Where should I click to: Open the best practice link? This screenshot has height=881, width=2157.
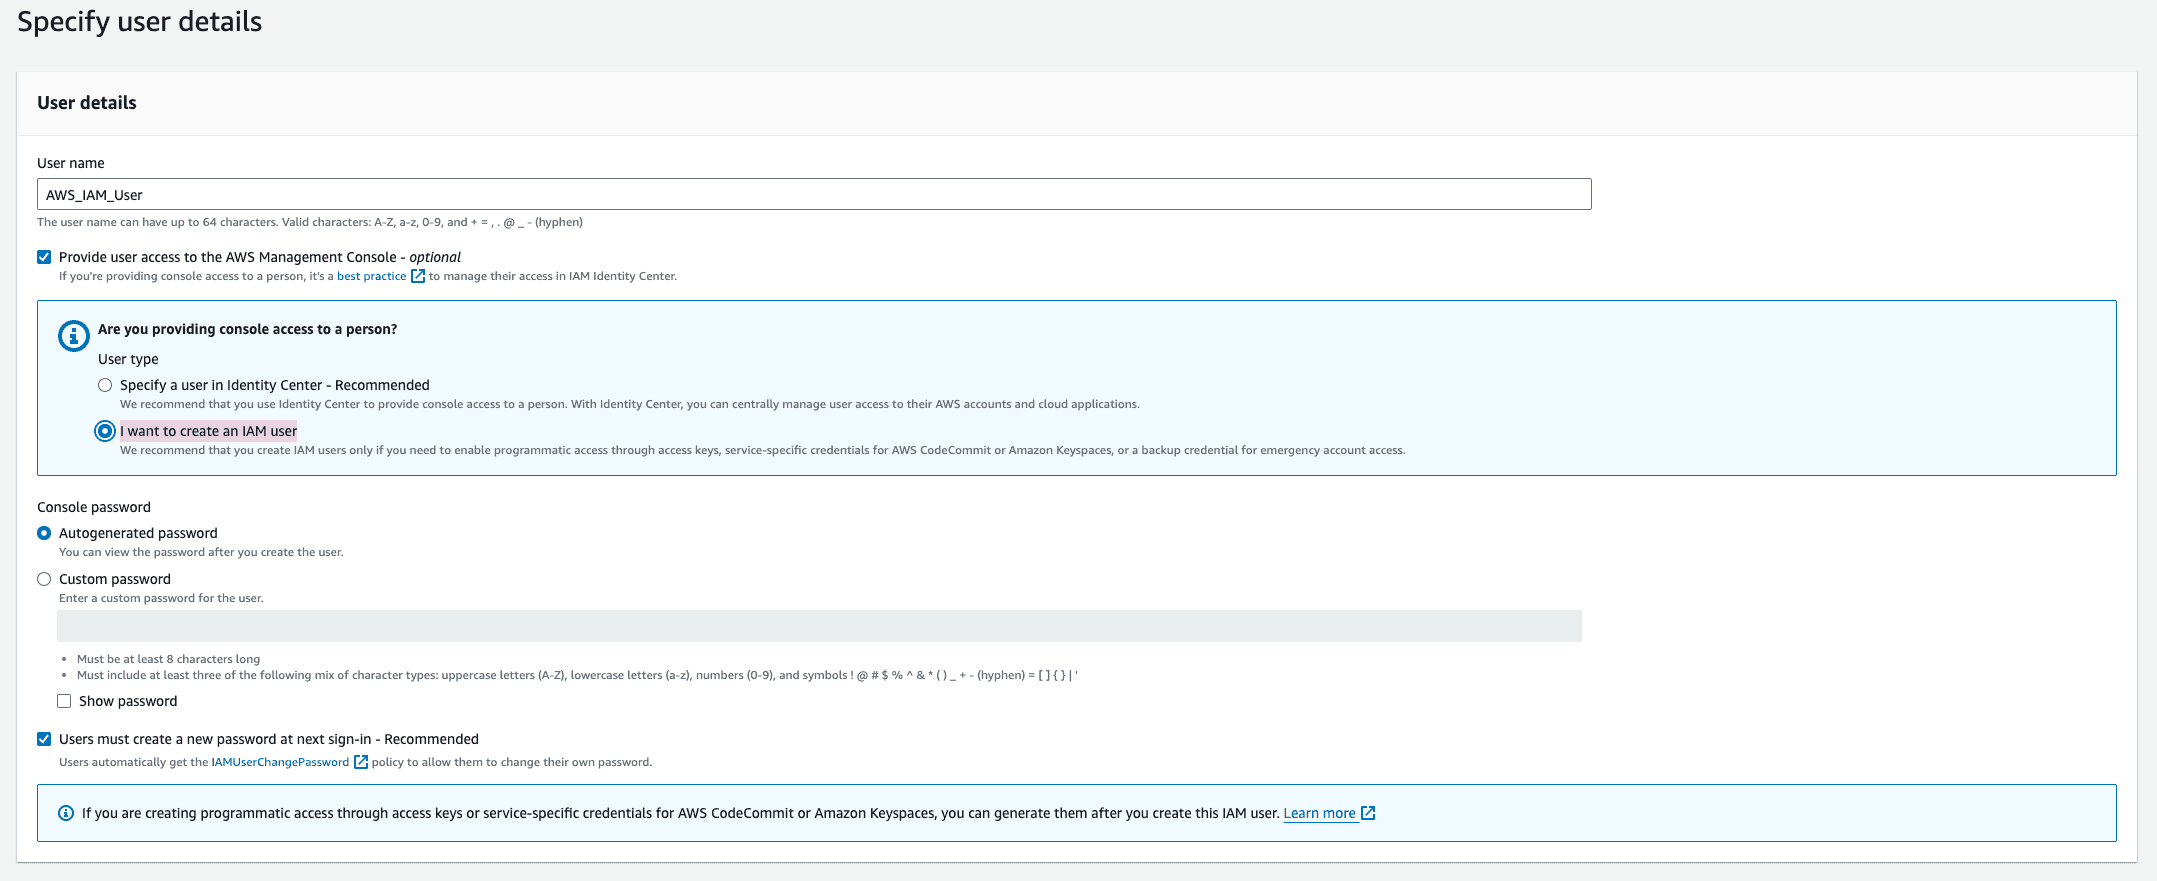coord(371,276)
